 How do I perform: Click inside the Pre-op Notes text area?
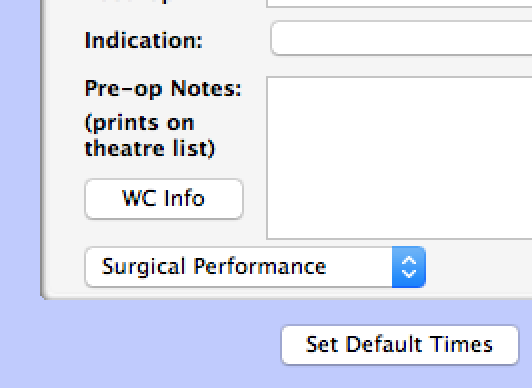coord(399,158)
